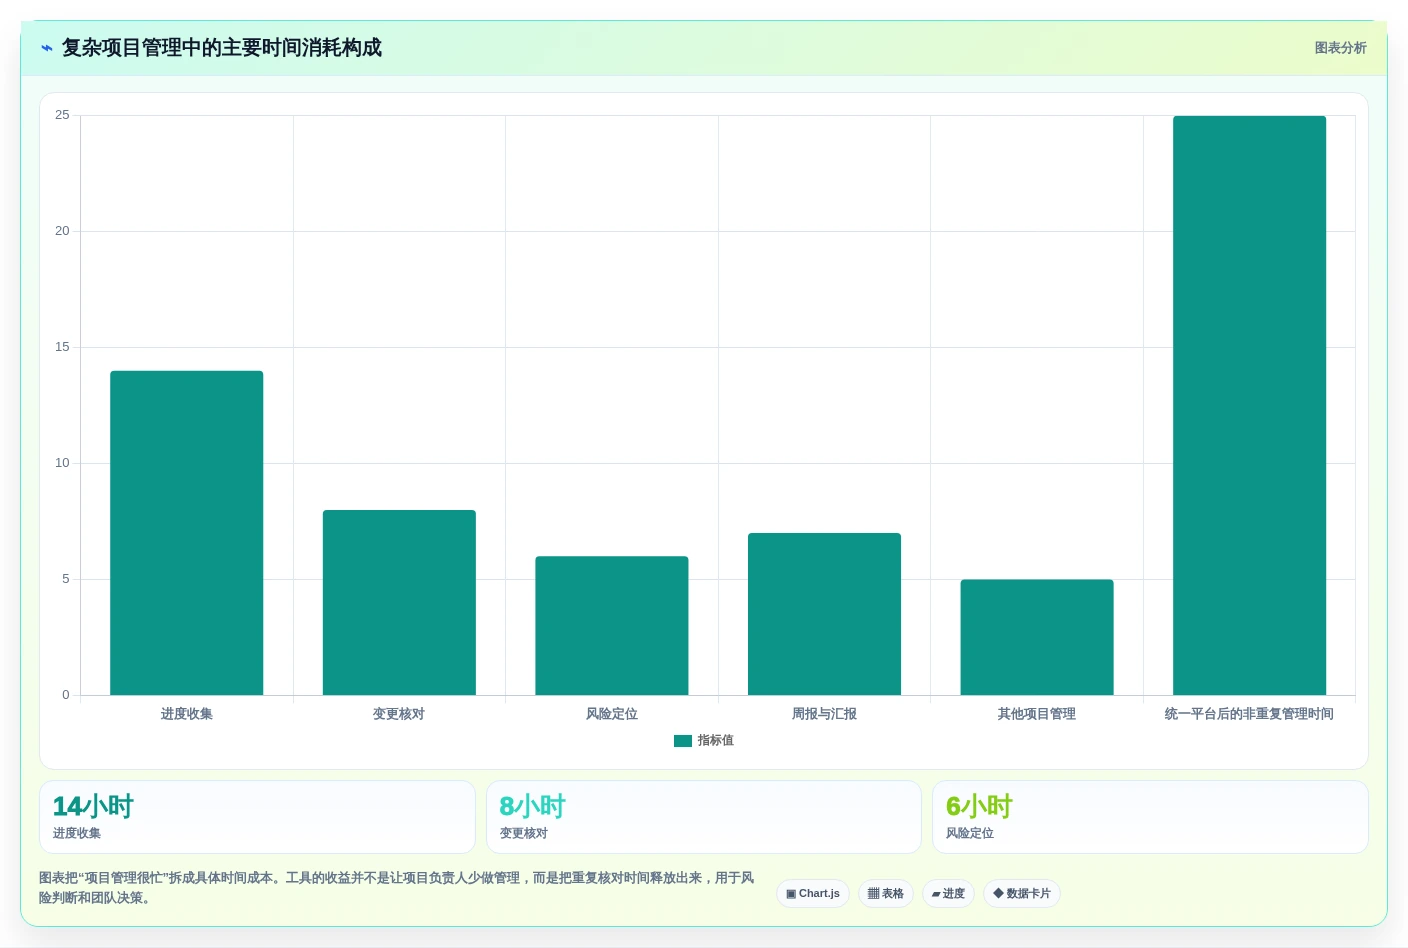Viewport: 1408px width, 948px height.
Task: Click the chart title 复杂项目管理中的主要时间消耗构成
Action: (222, 48)
